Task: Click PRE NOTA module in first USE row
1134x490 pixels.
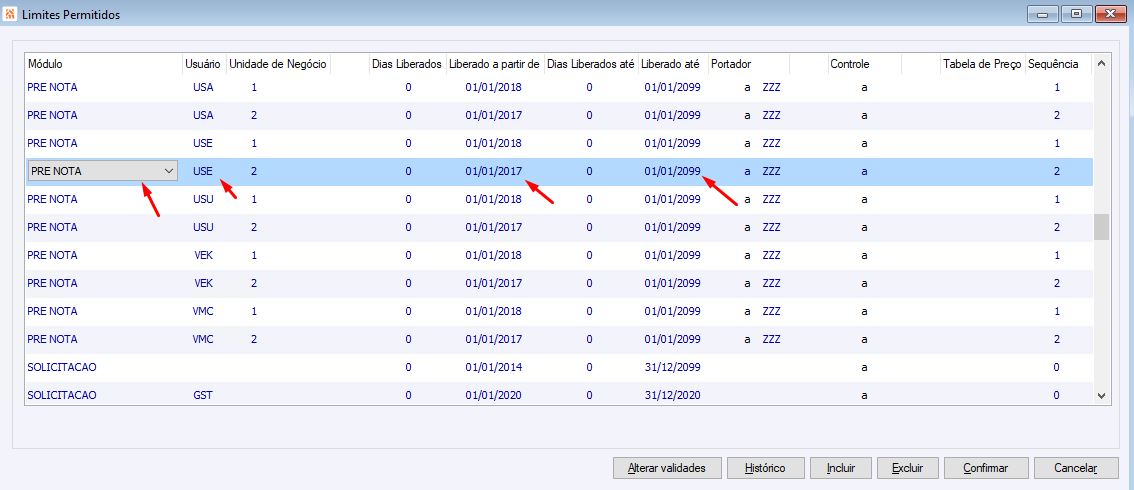Action: pyautogui.click(x=52, y=143)
